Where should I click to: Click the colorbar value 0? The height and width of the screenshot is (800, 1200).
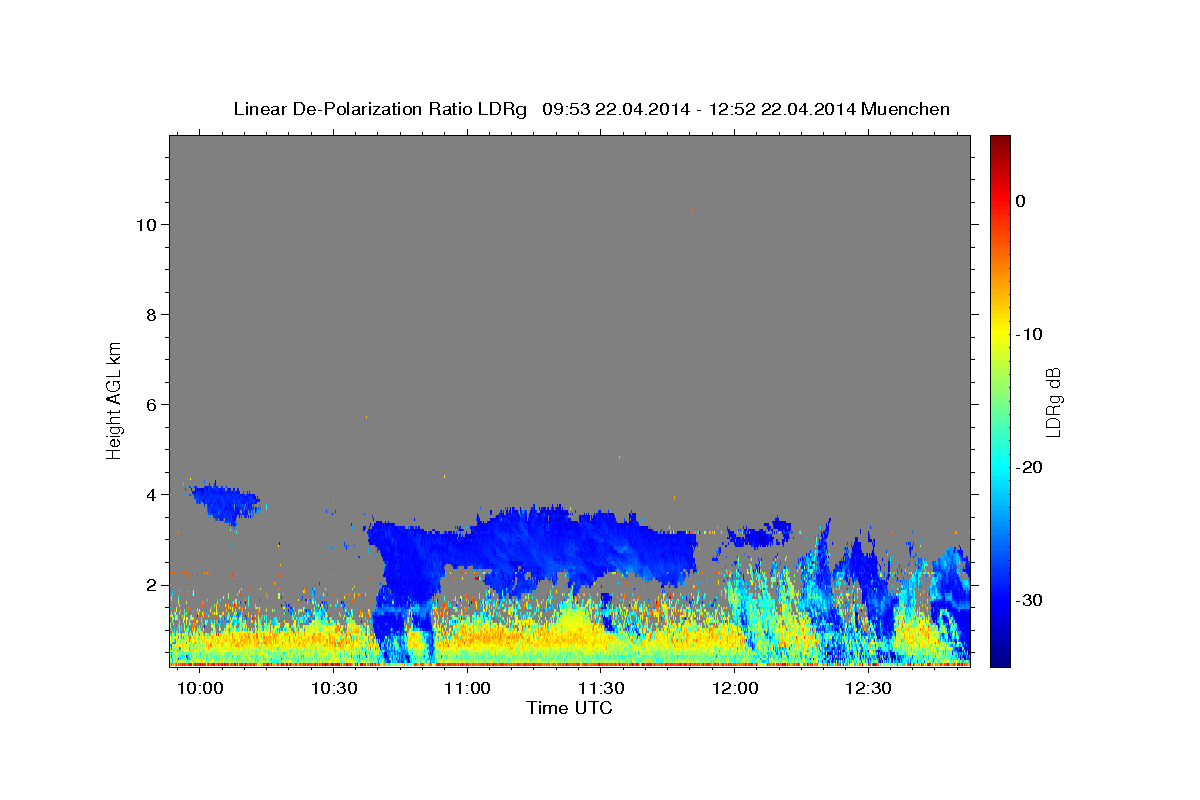pos(1020,201)
